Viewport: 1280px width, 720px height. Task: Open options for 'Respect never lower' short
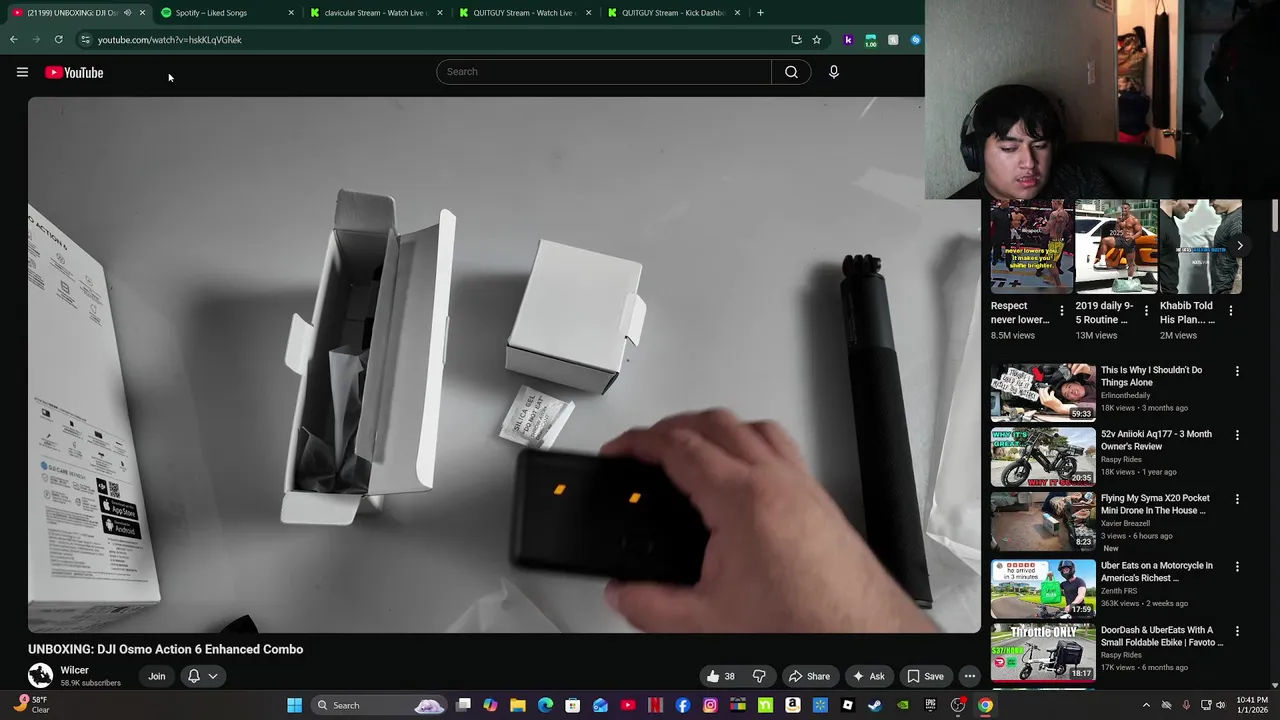pos(1061,311)
